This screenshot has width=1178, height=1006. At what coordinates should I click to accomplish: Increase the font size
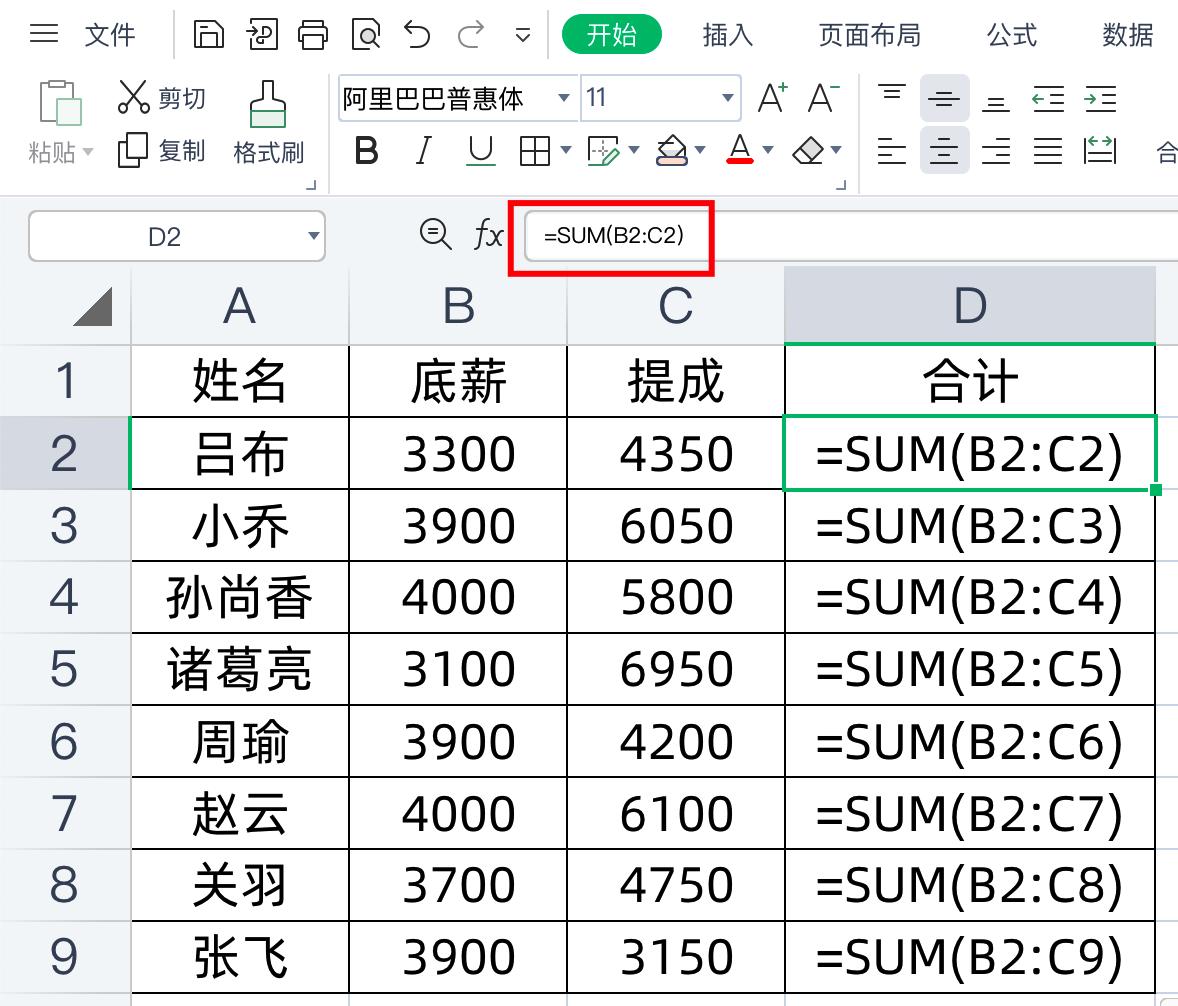click(770, 98)
